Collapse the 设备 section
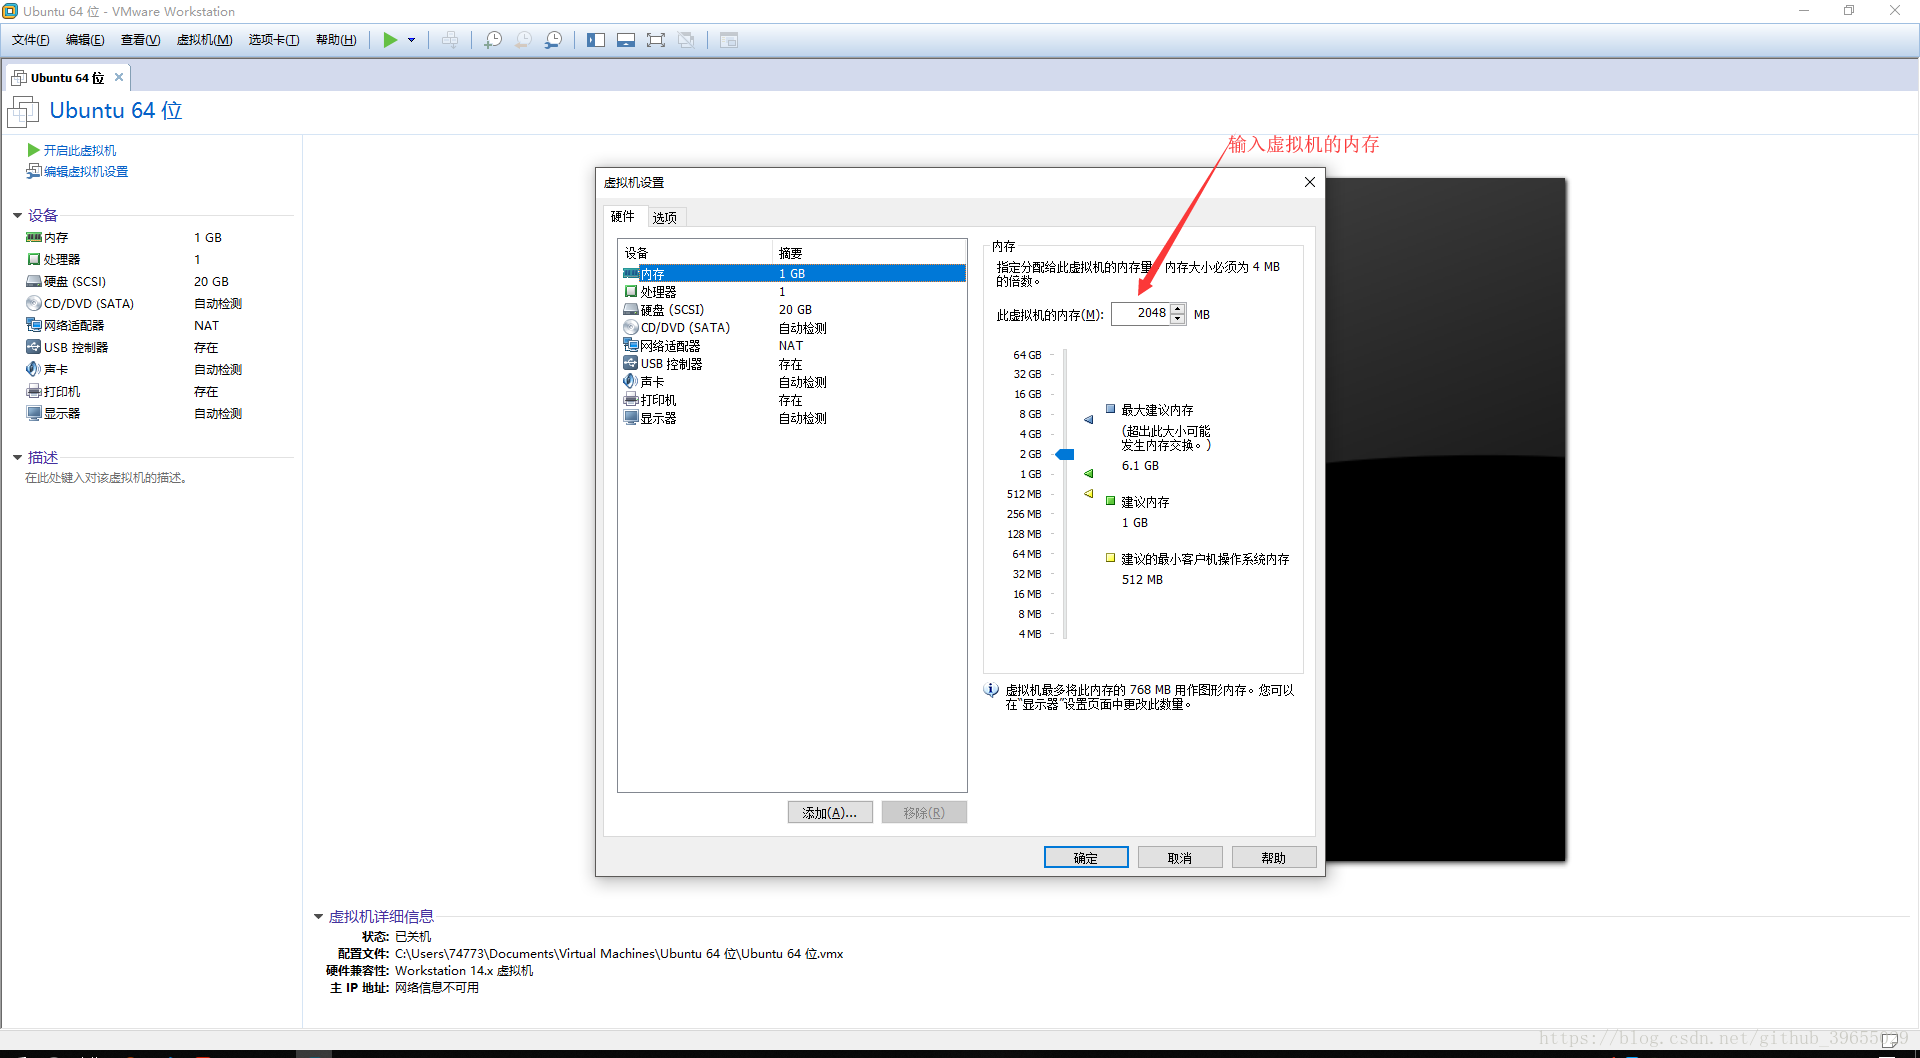 [x=17, y=215]
